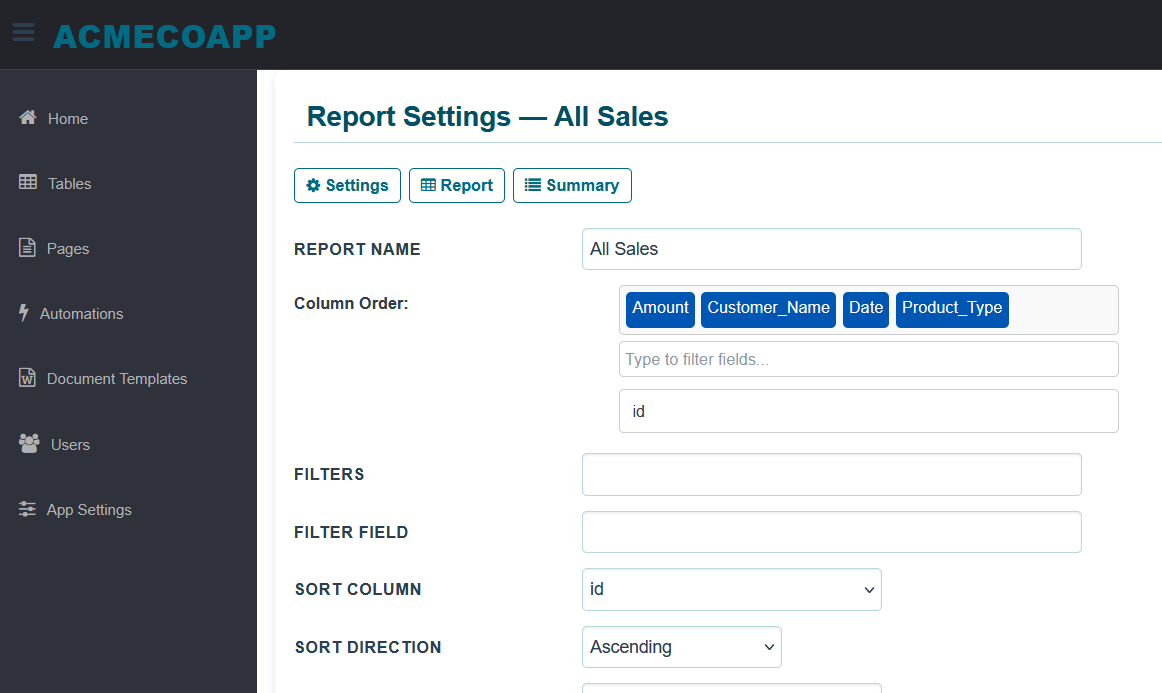
Task: Switch to the Summary tab
Action: pos(572,185)
